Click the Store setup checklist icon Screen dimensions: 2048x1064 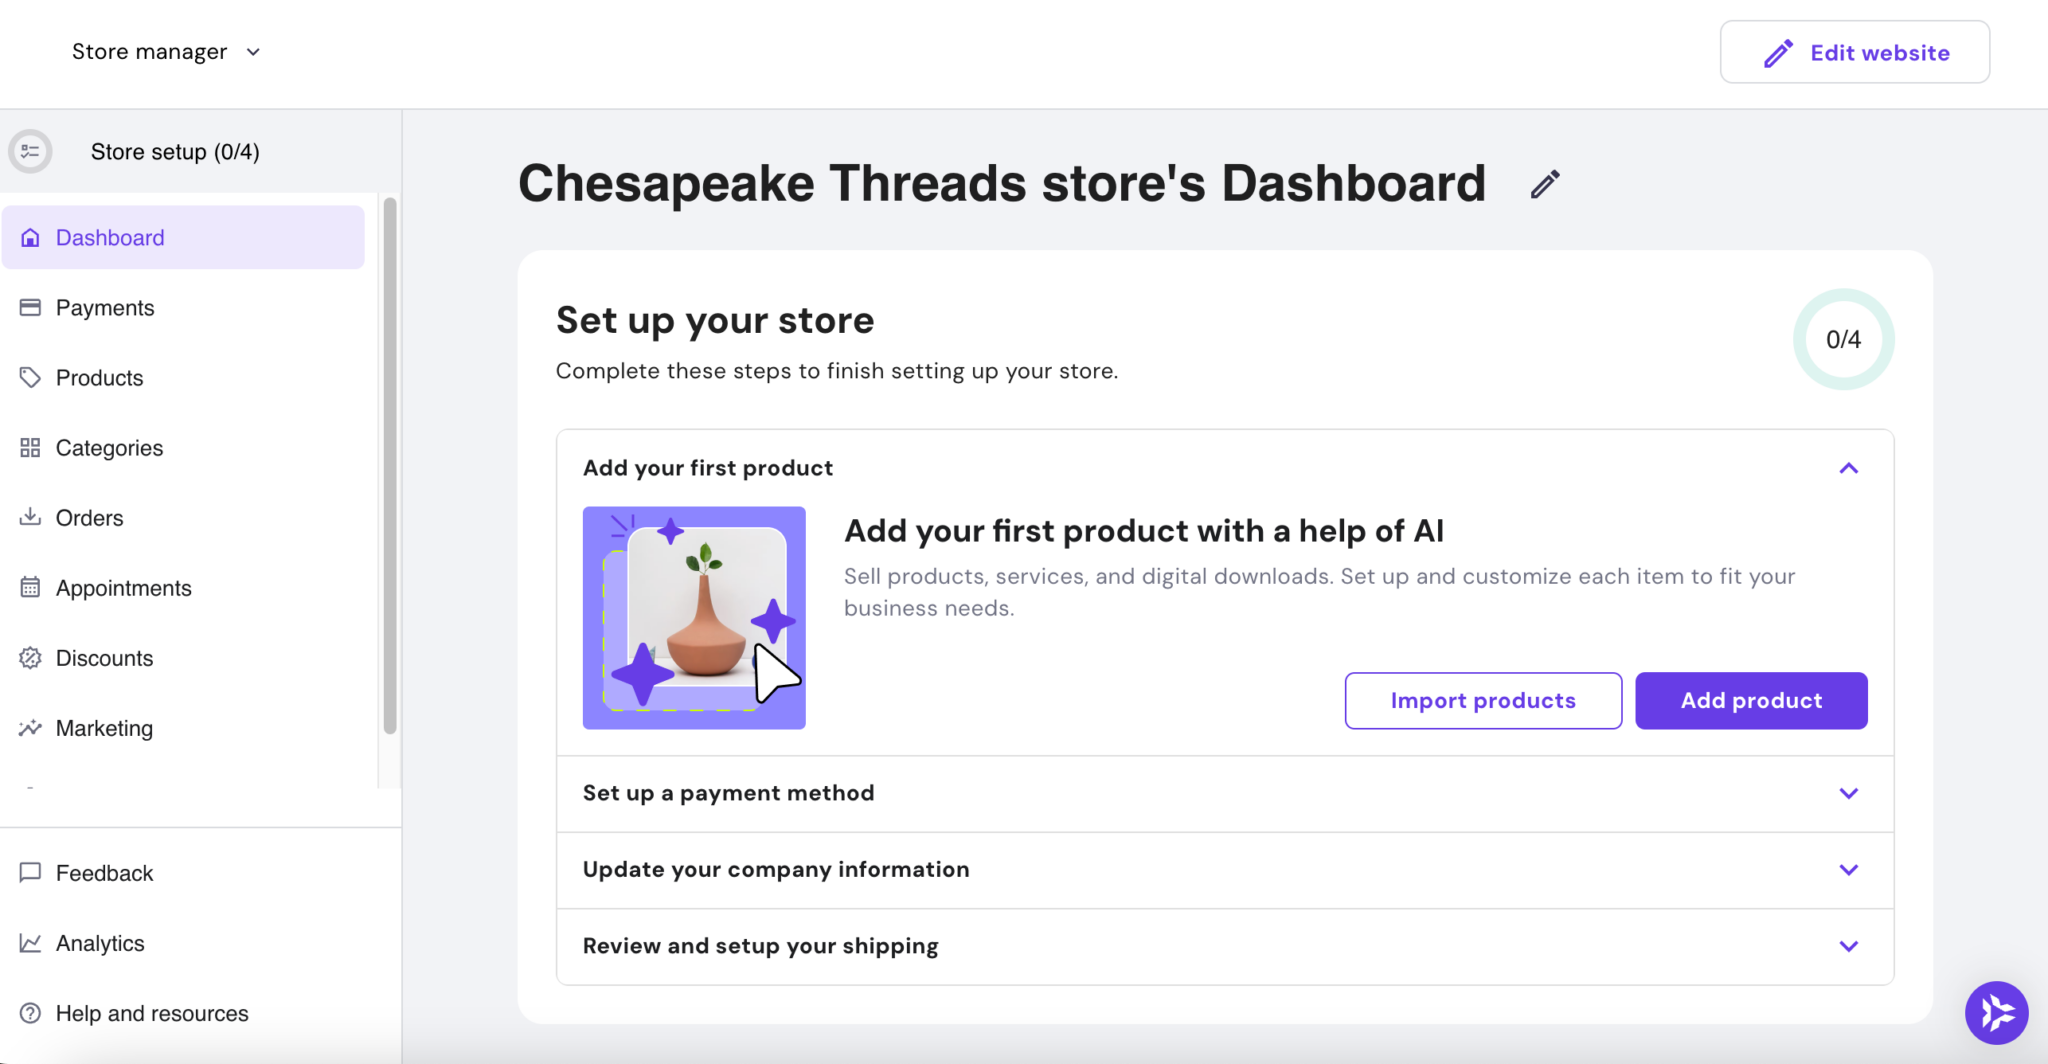pyautogui.click(x=30, y=151)
